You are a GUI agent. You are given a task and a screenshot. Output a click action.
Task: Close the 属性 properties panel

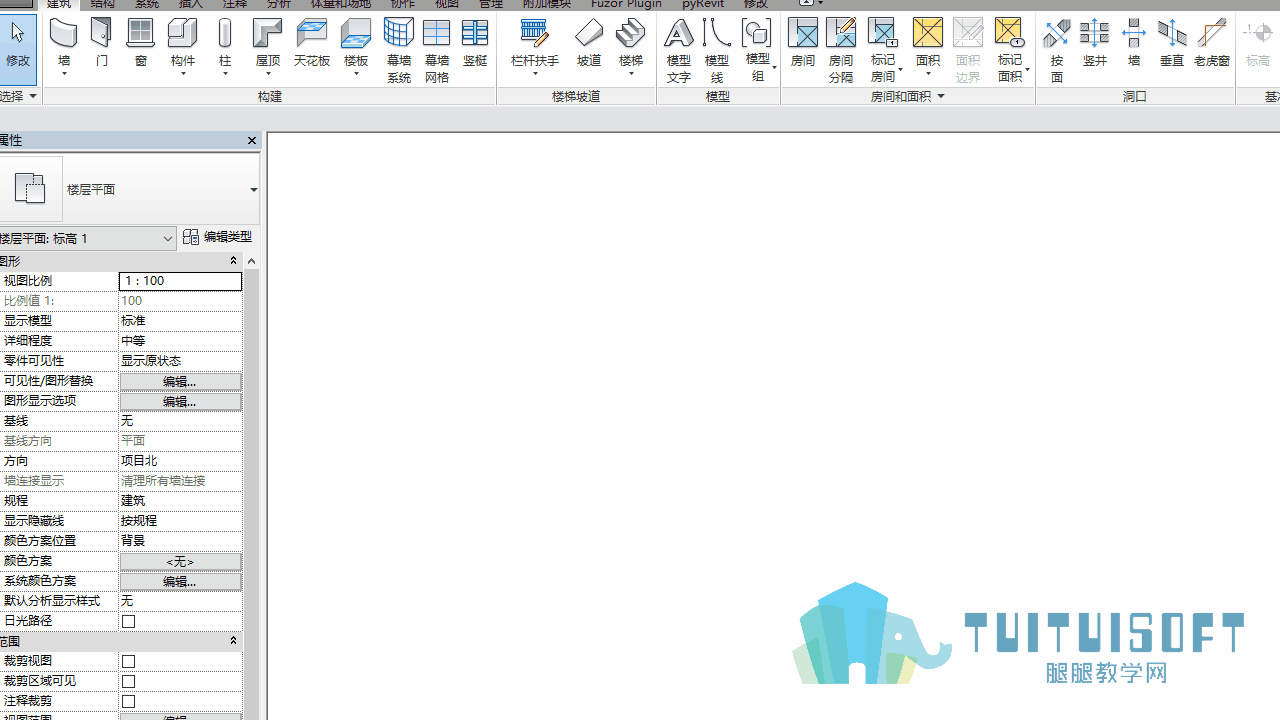(252, 141)
